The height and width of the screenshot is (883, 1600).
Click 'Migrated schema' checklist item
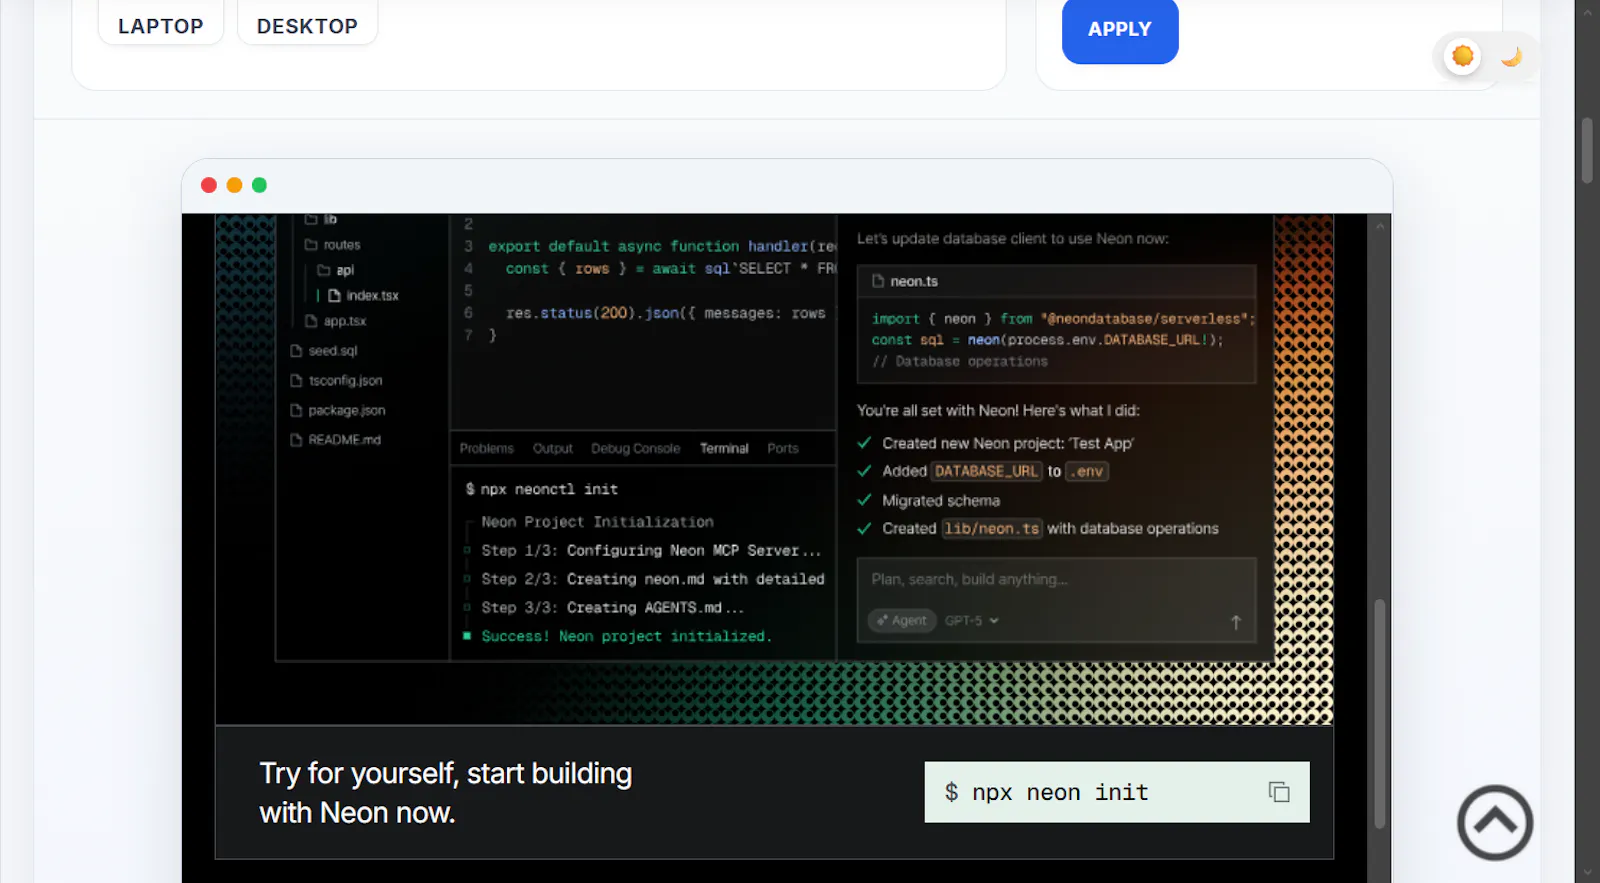941,501
